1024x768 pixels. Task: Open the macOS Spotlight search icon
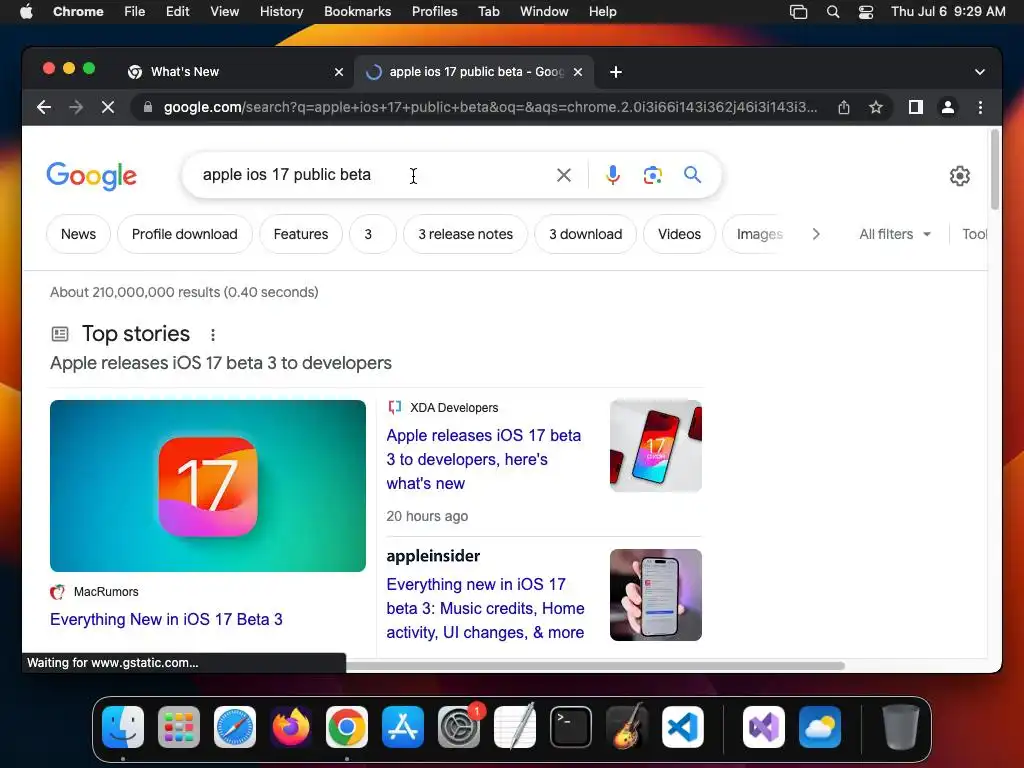click(833, 12)
